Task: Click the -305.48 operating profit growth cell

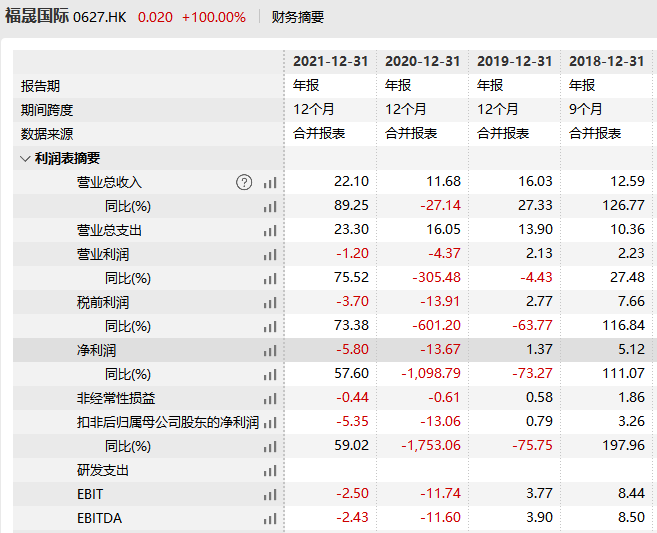Action: pyautogui.click(x=437, y=277)
